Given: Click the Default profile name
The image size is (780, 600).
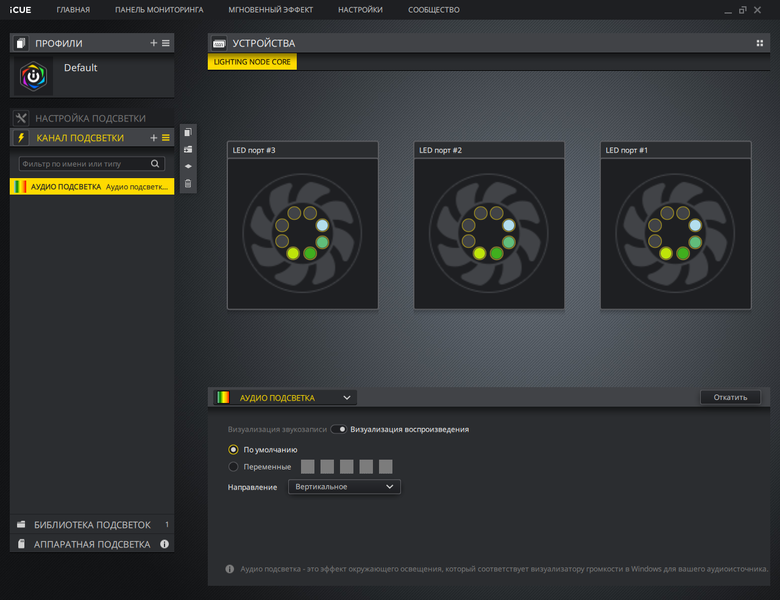Looking at the screenshot, I should point(81,68).
